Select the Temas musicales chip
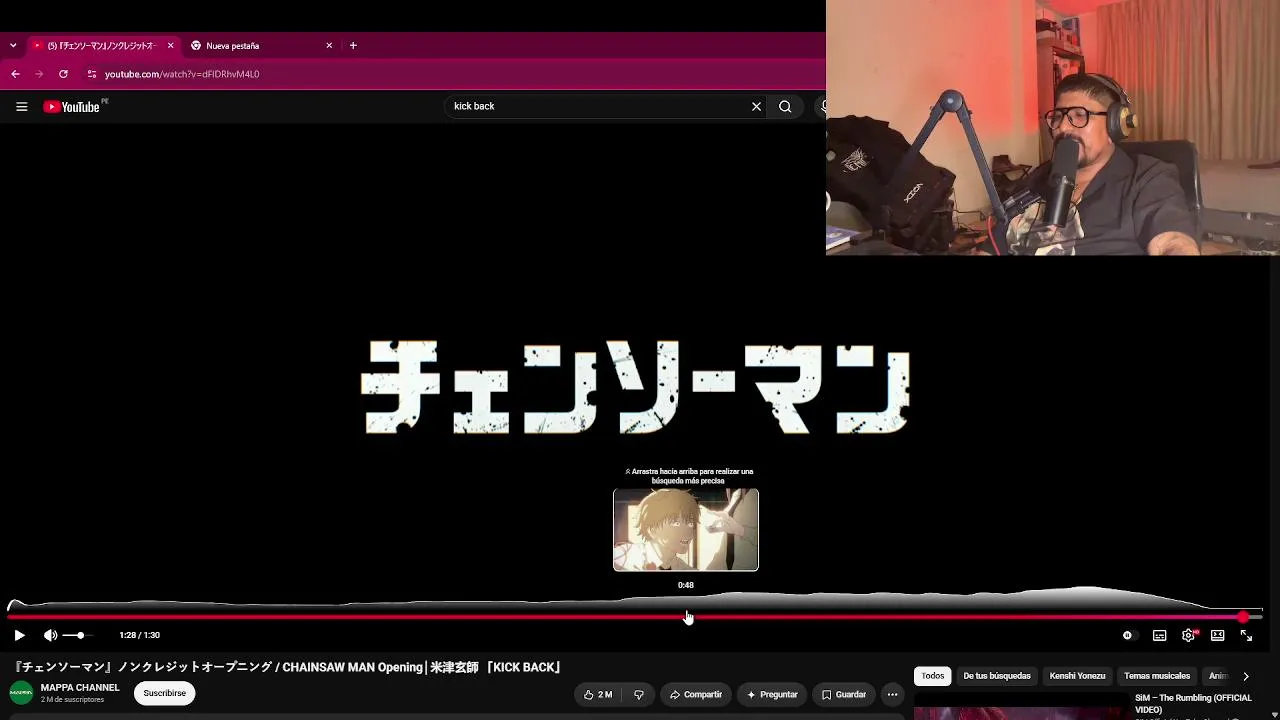 pyautogui.click(x=1157, y=676)
